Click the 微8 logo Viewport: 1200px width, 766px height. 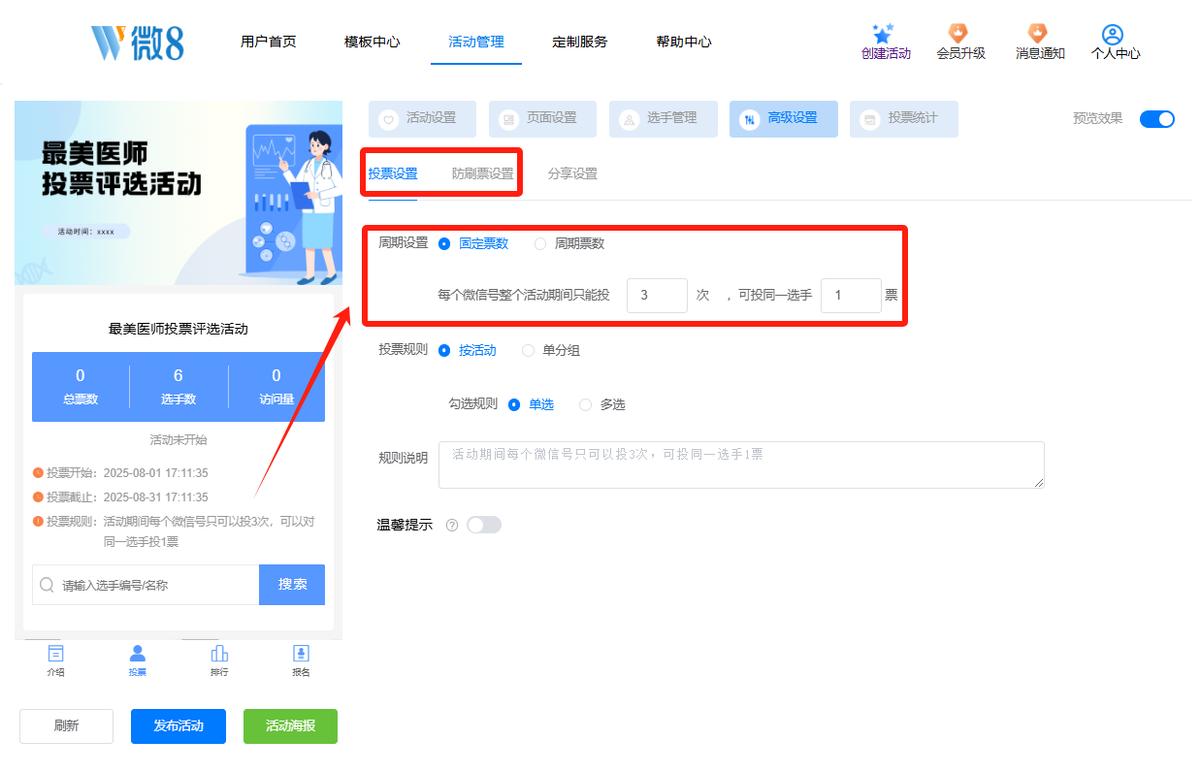coord(137,42)
